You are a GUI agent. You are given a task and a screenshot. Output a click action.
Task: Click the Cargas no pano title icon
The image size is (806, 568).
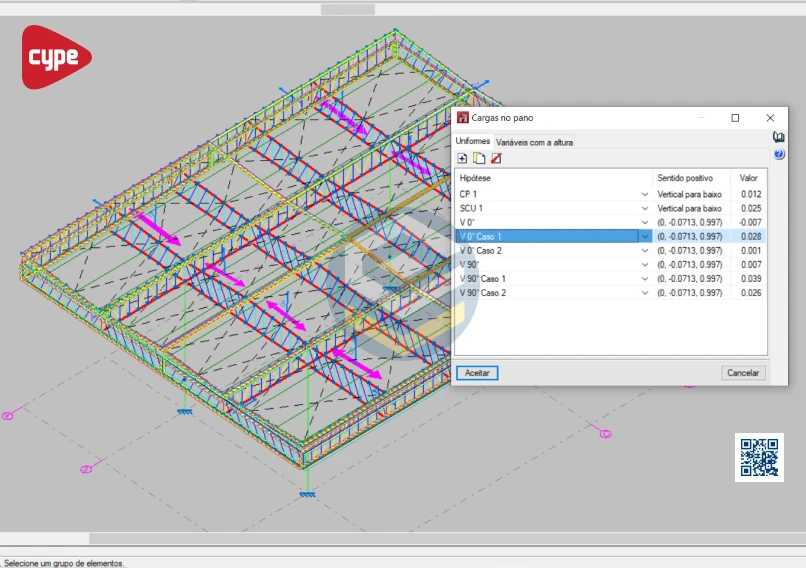click(463, 118)
